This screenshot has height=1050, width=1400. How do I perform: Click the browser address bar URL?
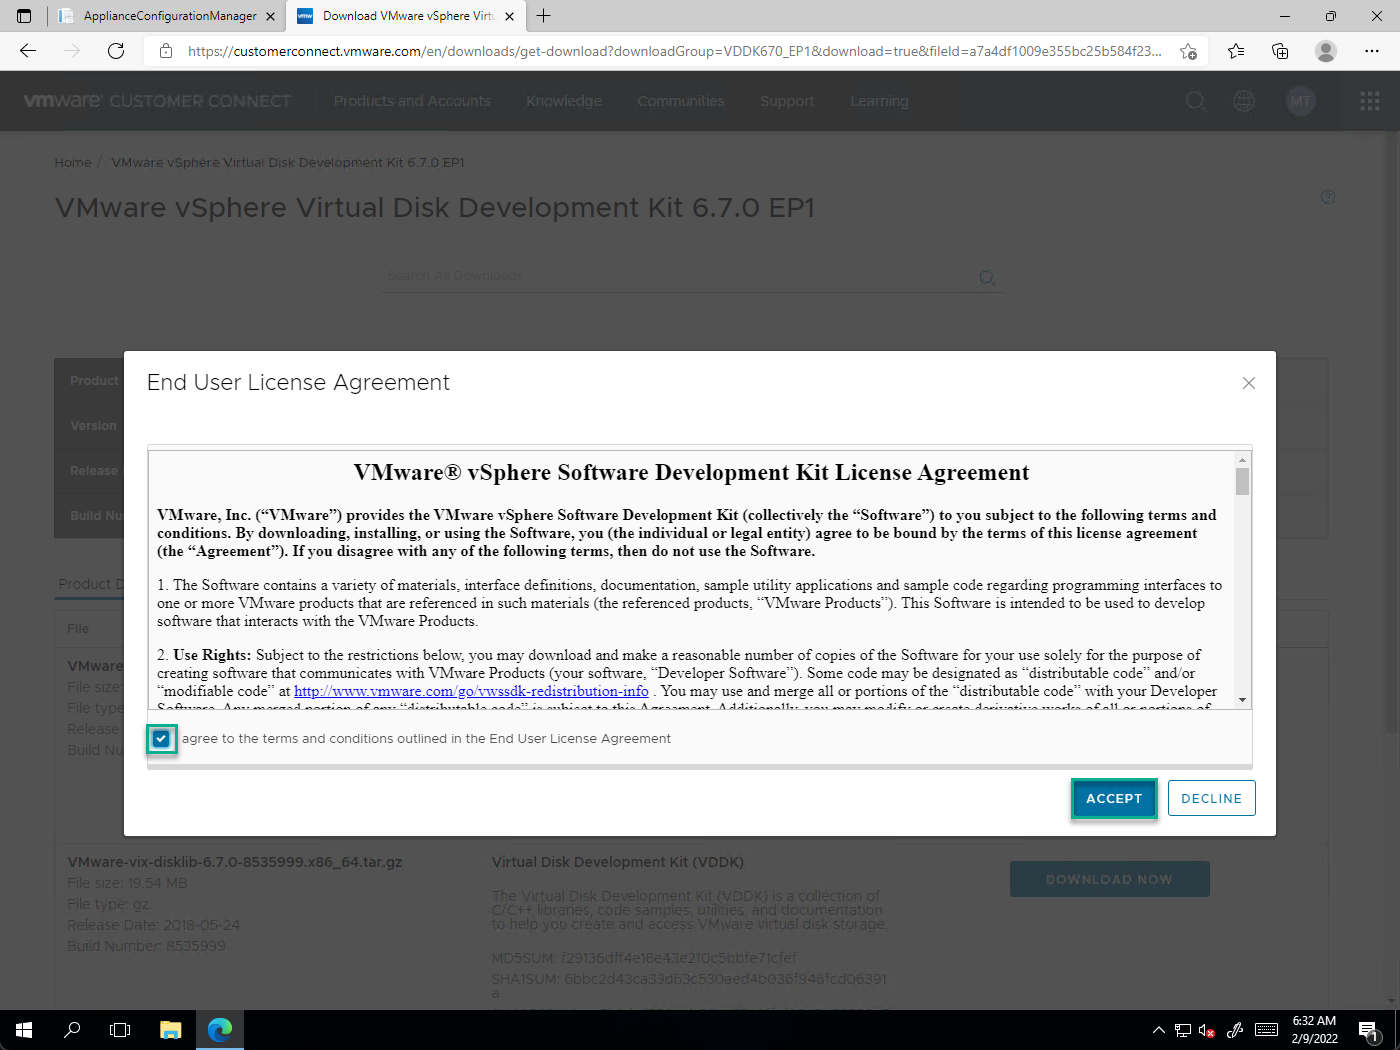(x=675, y=51)
